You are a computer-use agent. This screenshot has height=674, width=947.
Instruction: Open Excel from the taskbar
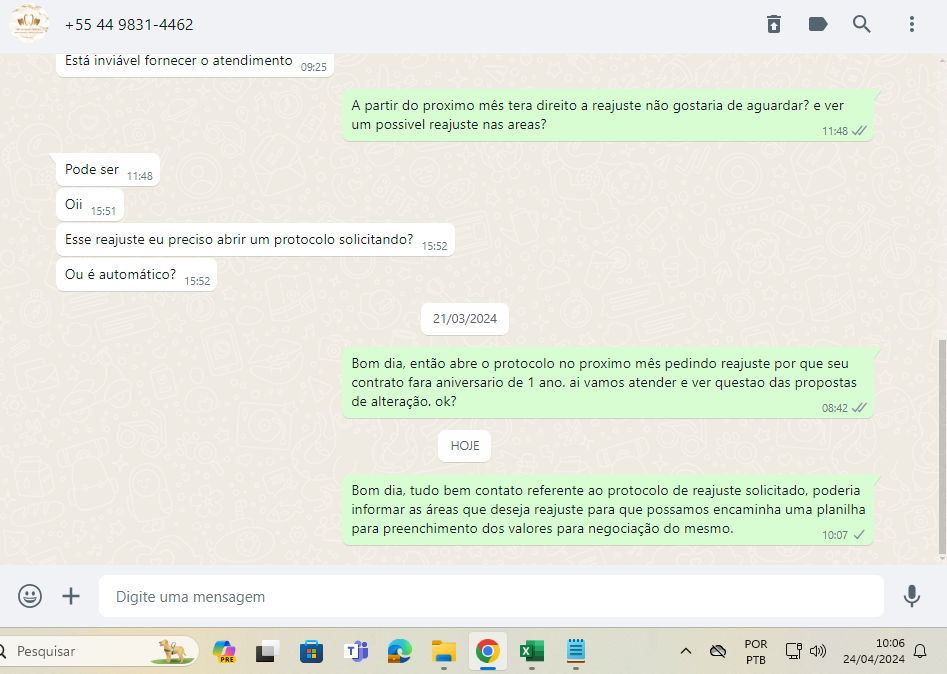(531, 651)
